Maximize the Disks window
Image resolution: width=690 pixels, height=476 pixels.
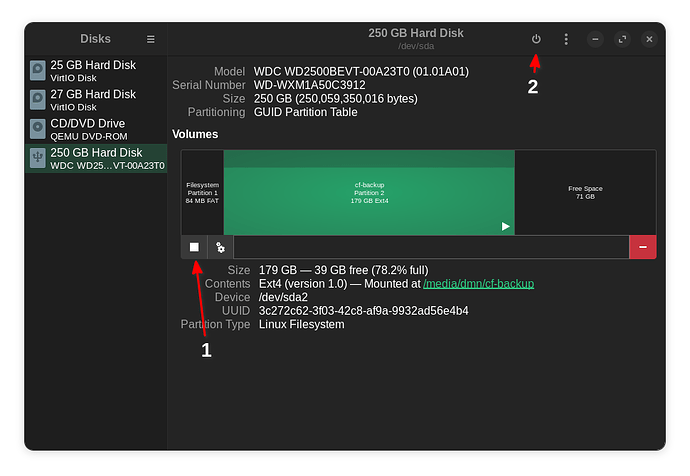coord(622,39)
